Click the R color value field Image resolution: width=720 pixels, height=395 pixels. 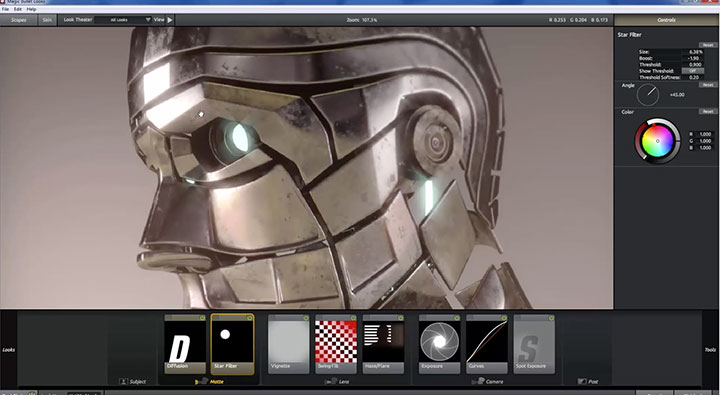point(705,134)
